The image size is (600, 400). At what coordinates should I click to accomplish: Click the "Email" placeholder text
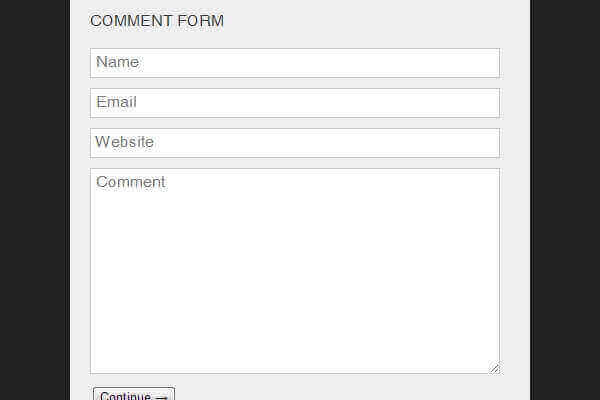tap(117, 102)
